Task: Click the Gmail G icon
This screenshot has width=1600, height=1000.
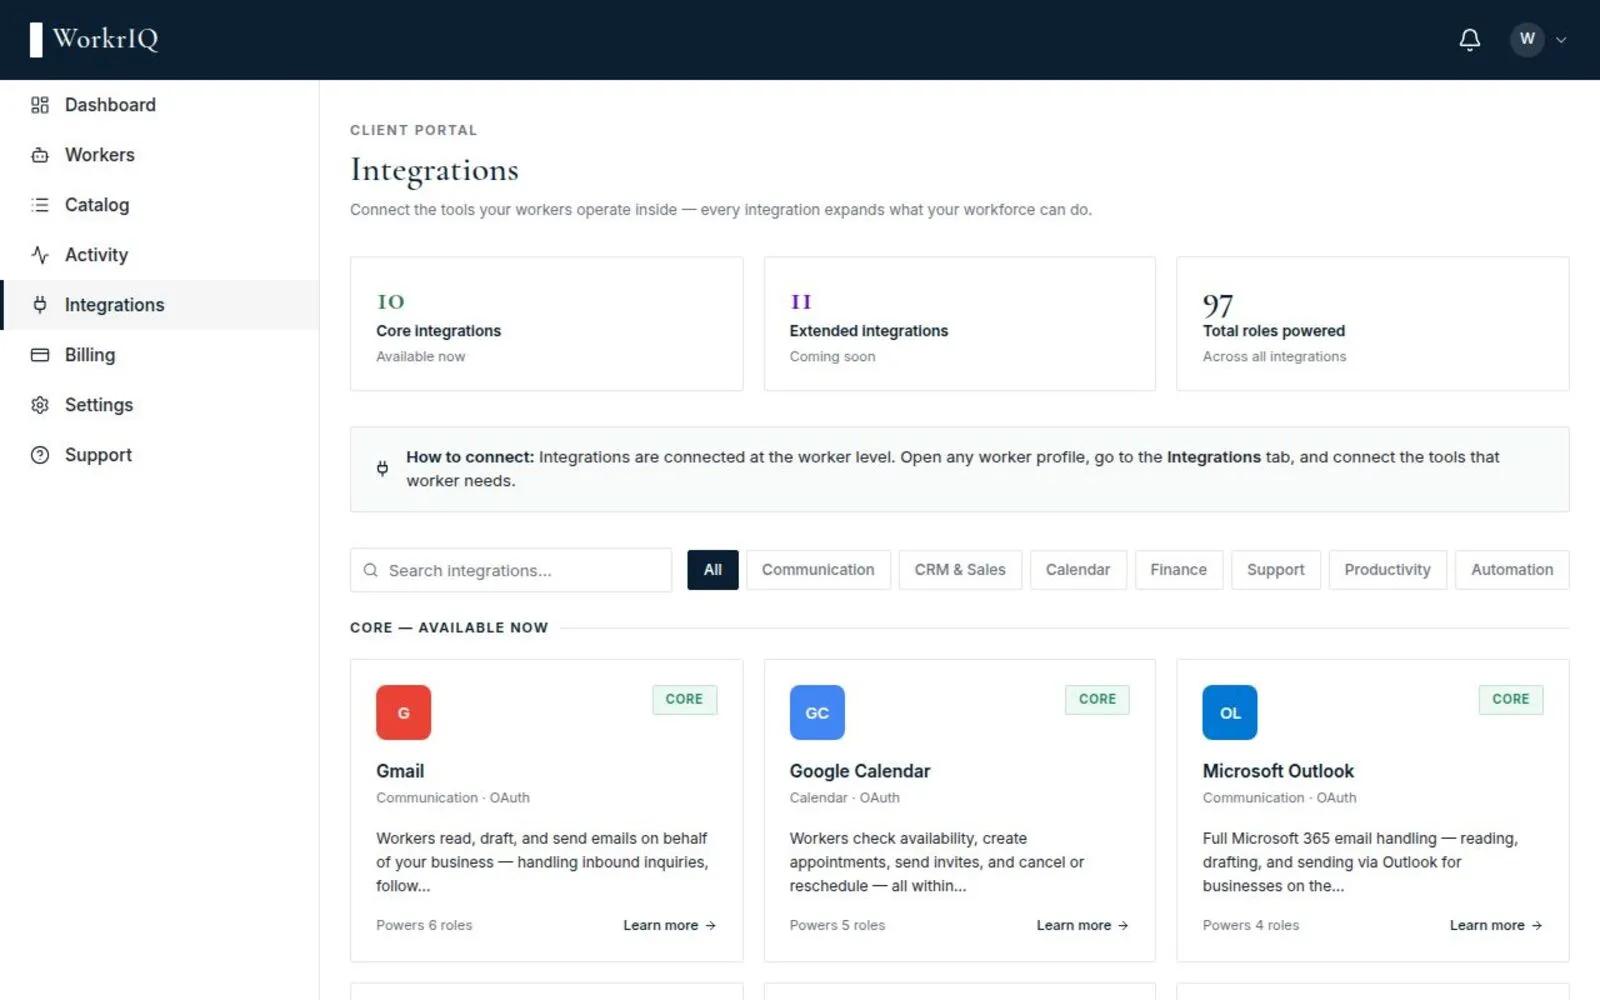Action: point(404,712)
